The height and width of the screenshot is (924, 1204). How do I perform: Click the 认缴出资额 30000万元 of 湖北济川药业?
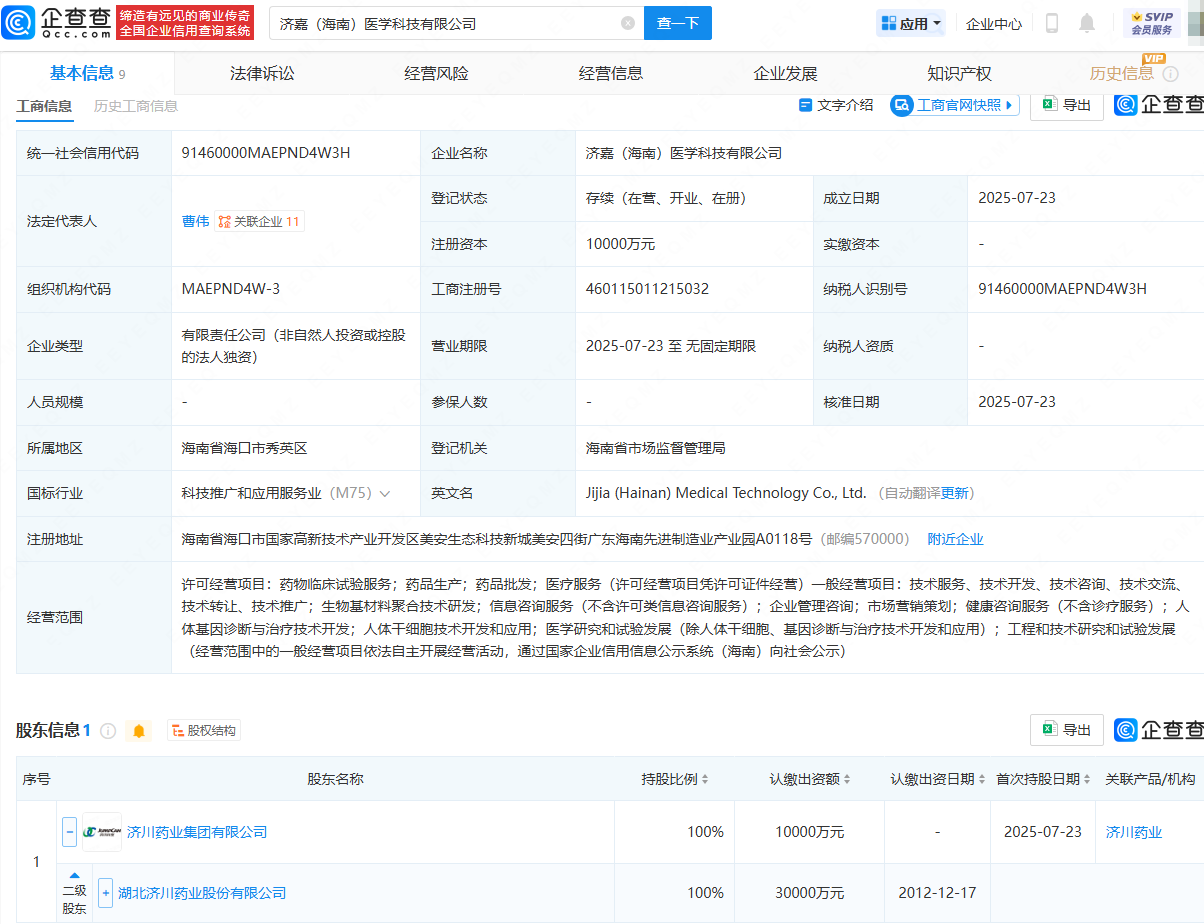(810, 893)
